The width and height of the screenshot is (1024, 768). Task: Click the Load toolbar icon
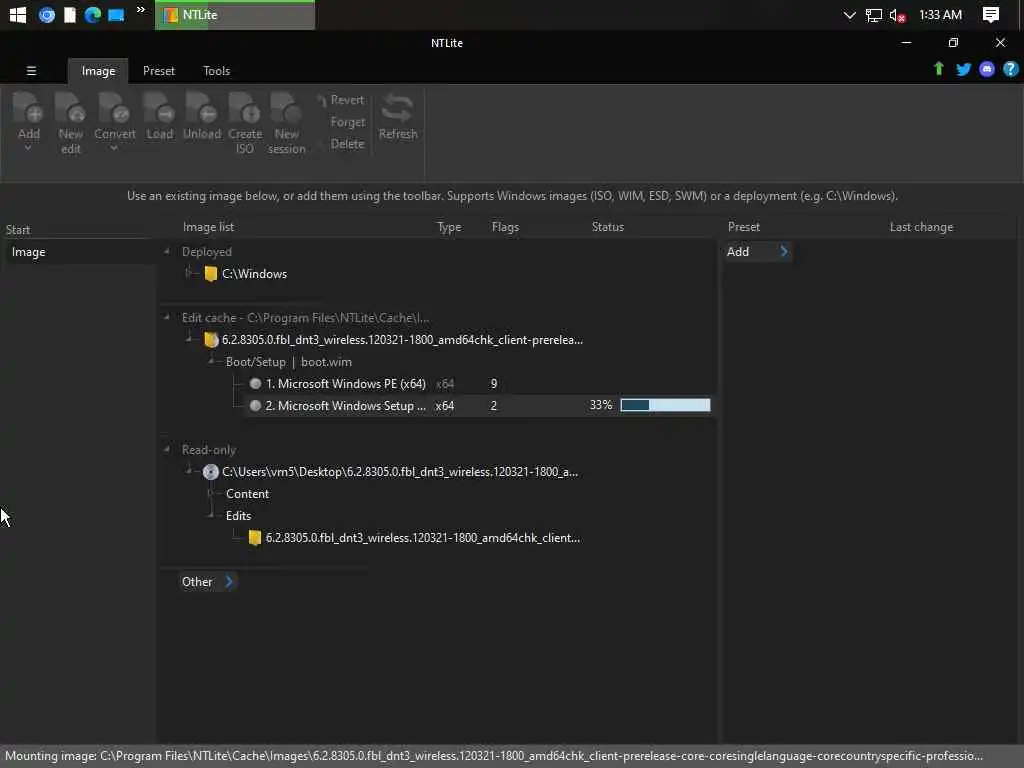[159, 108]
